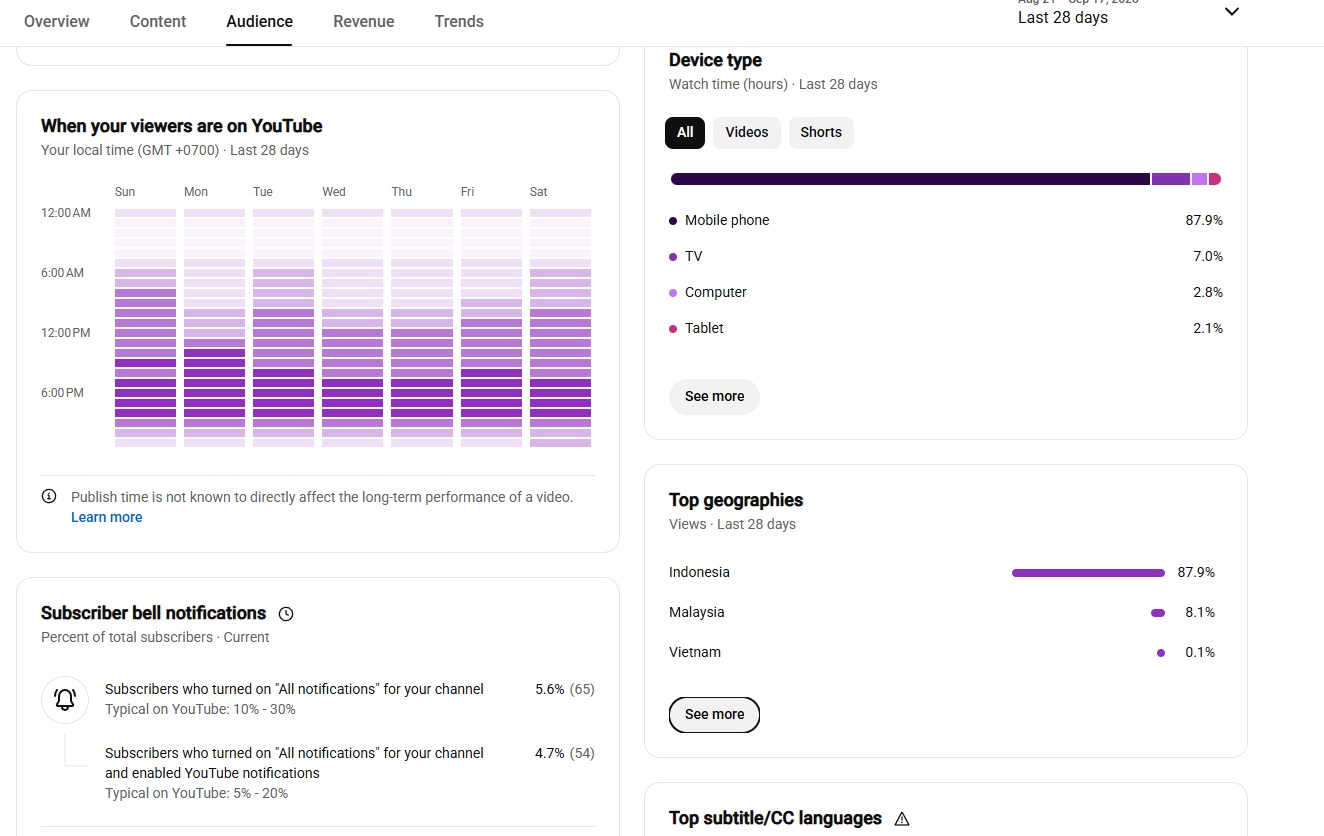Click the Mobile phone segment of device bar
Viewport: 1324px width, 836px height.
(910, 179)
